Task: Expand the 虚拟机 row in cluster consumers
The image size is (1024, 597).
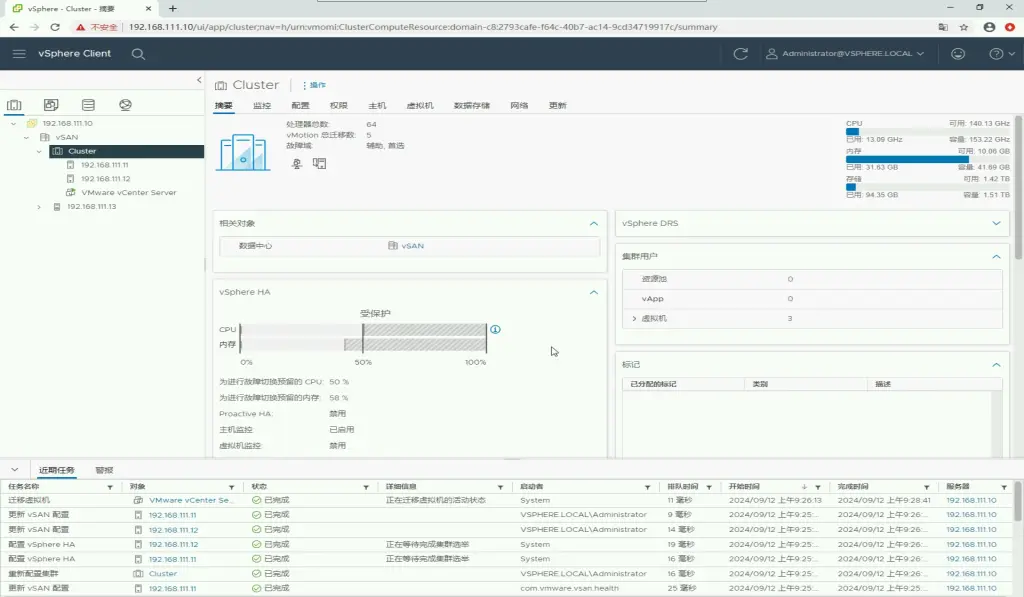Action: coord(633,318)
